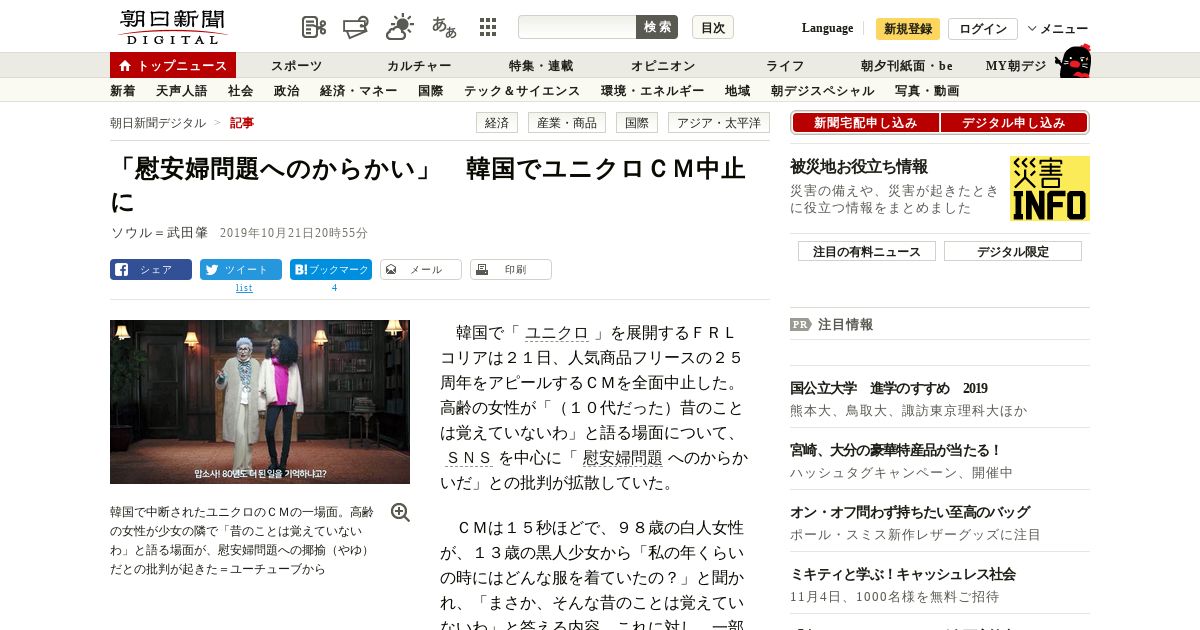Viewport: 1200px width, 630px height.
Task: Open the news list icon in header
Action: tap(314, 27)
